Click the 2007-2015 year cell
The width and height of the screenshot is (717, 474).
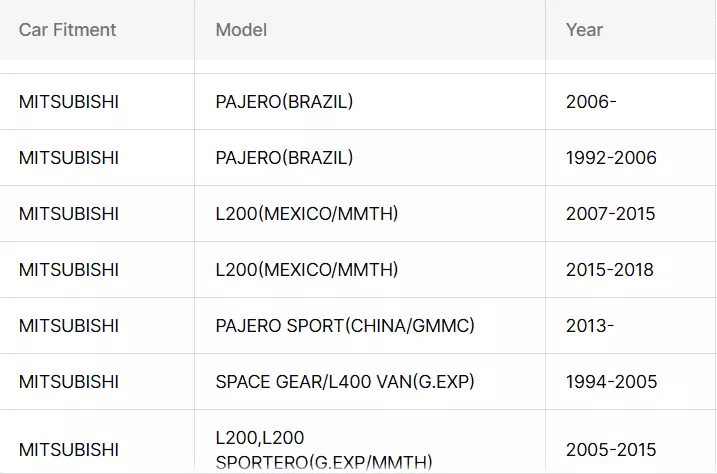pos(610,214)
